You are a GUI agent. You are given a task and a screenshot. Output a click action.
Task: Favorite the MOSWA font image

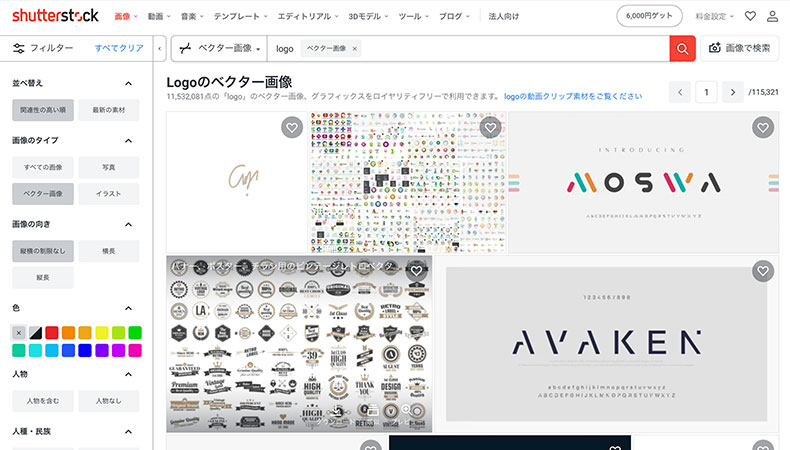763,127
